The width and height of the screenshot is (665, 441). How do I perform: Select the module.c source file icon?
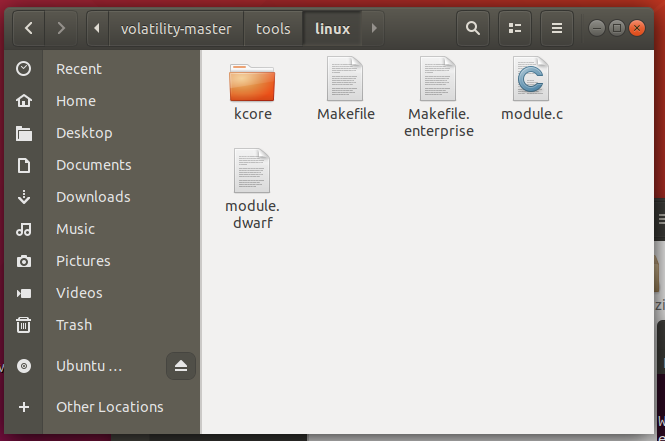tap(531, 79)
